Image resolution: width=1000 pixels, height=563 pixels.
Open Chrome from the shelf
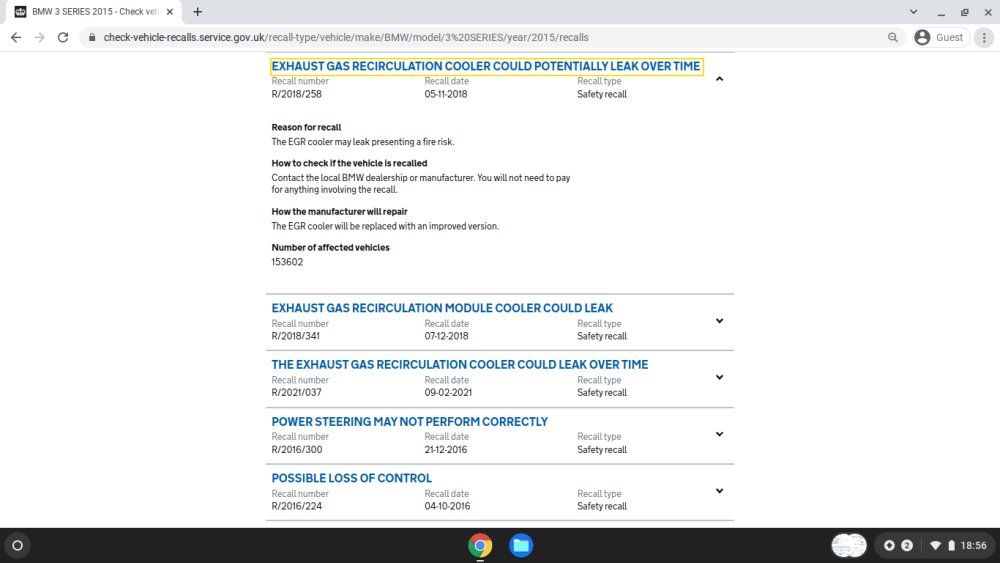480,546
